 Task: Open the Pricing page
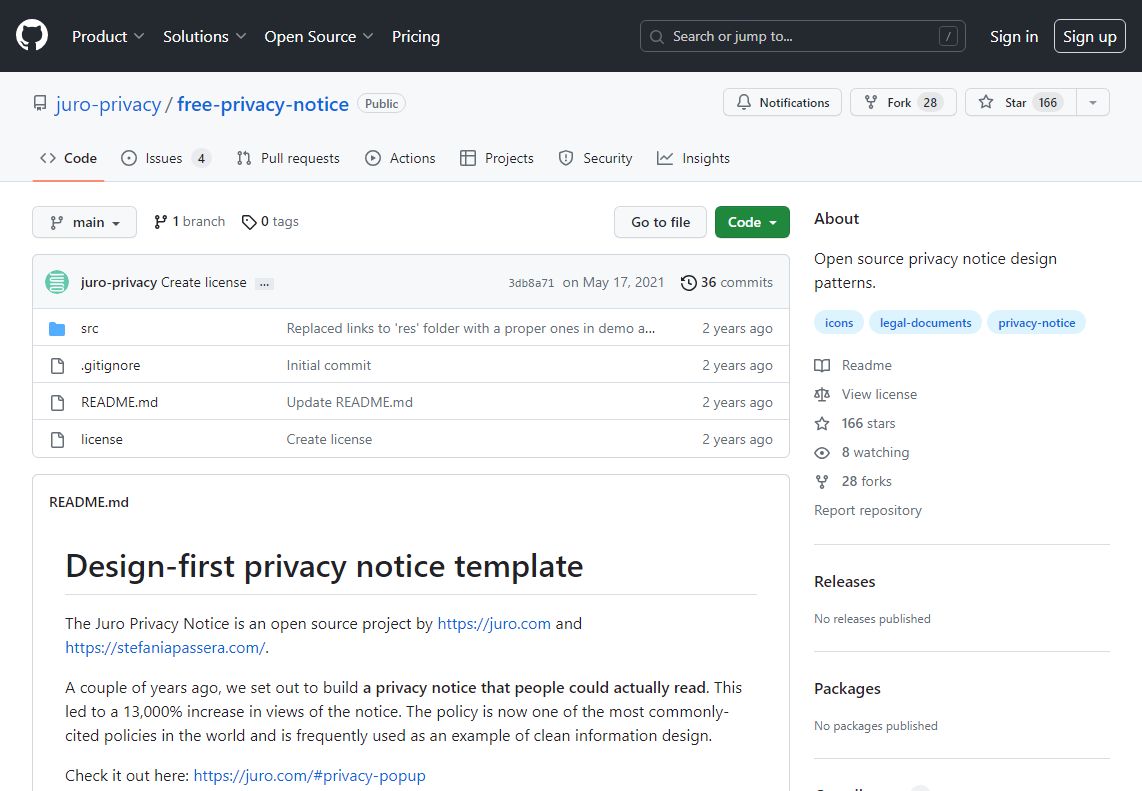(416, 36)
